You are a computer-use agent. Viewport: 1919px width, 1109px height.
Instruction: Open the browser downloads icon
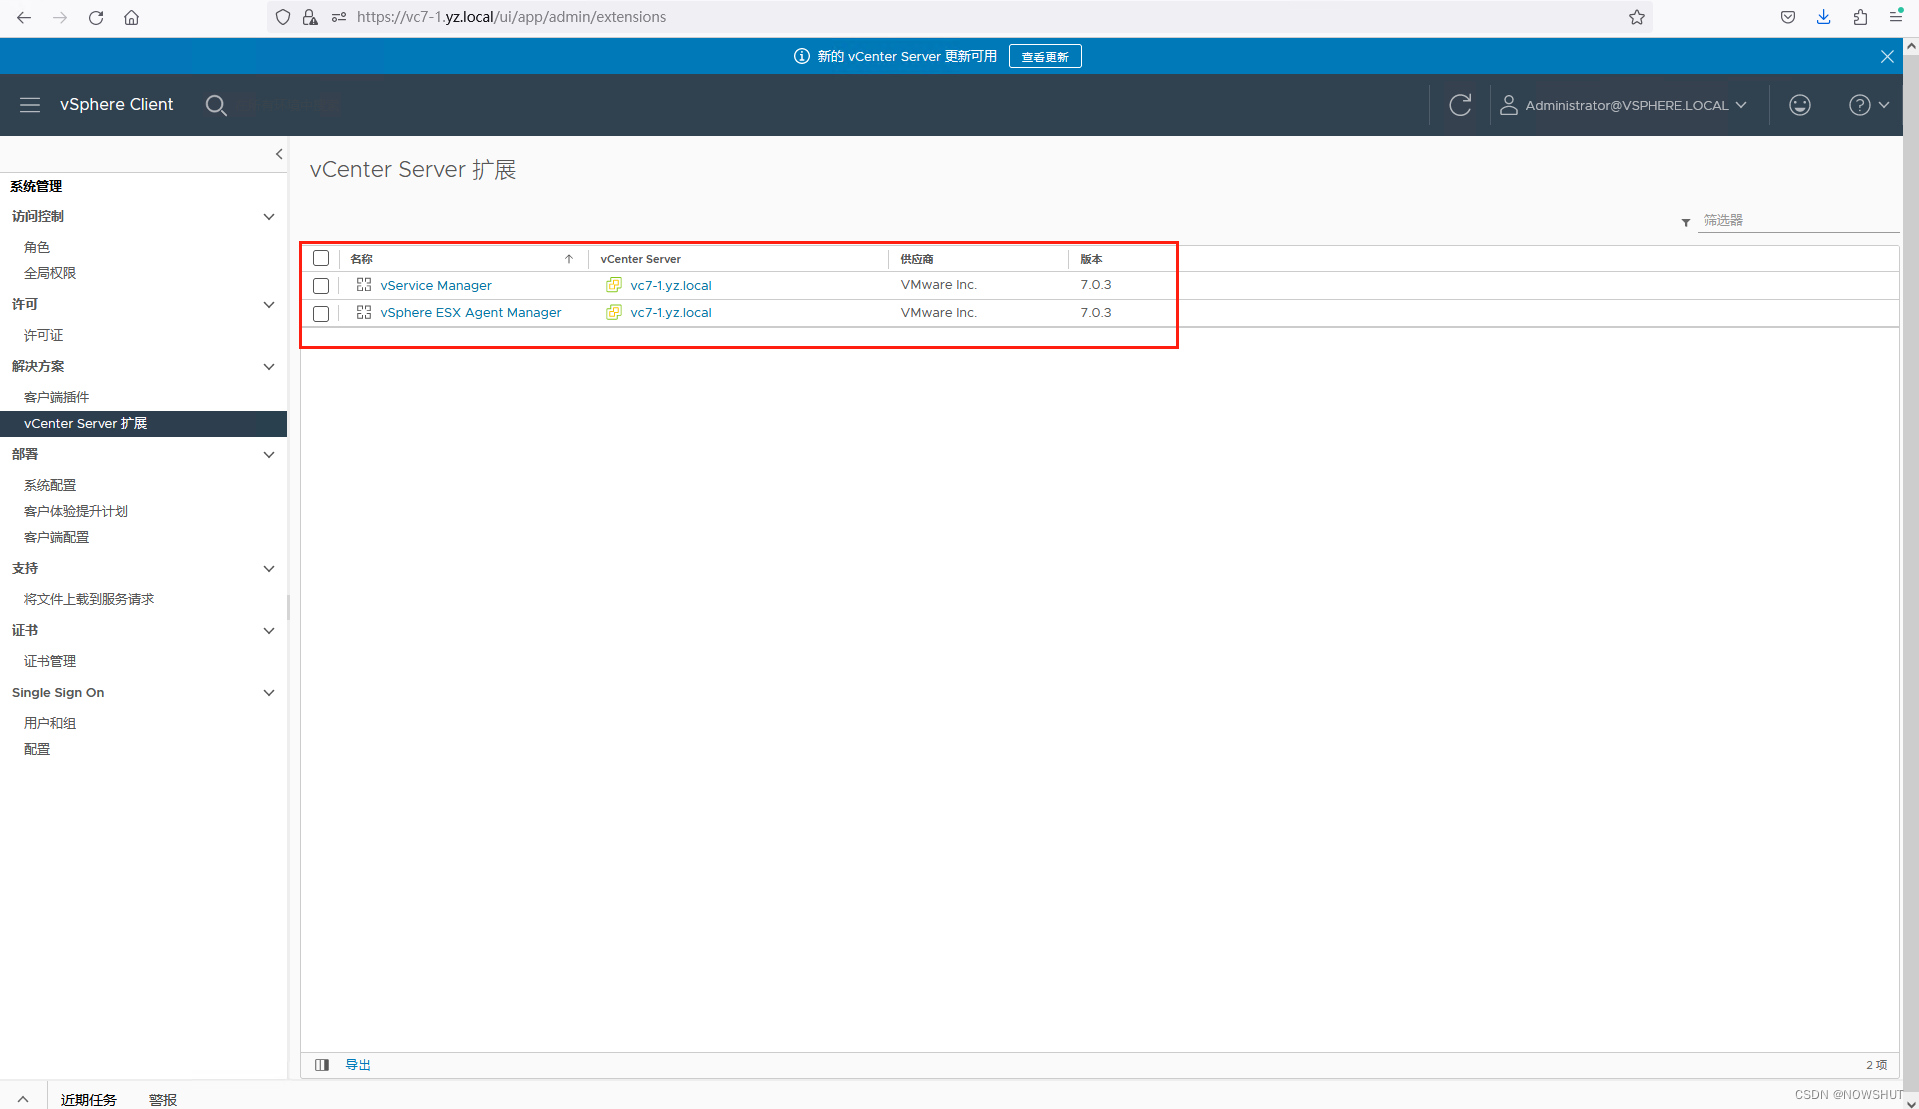click(1824, 17)
